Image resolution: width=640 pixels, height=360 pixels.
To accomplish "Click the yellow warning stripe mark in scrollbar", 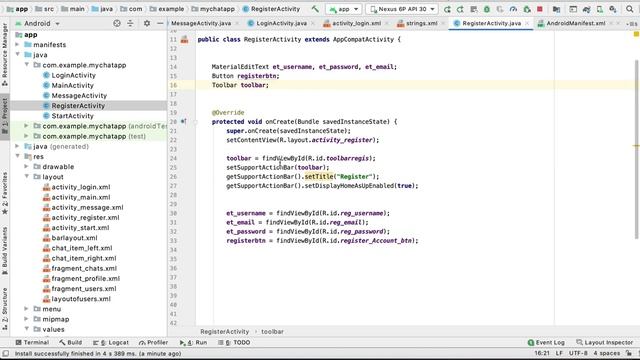I will pos(636,146).
